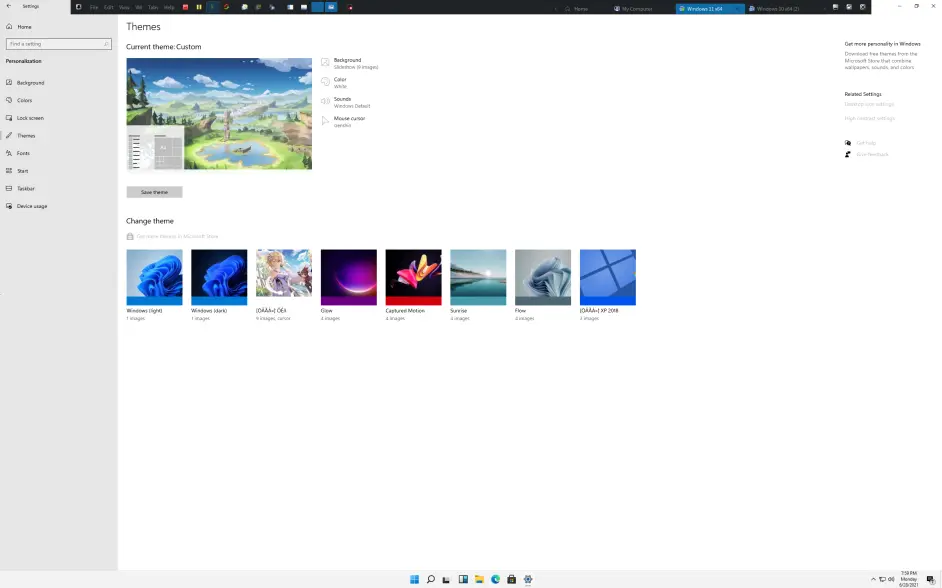Click the Find a setting search box
The width and height of the screenshot is (942, 588).
(x=58, y=44)
